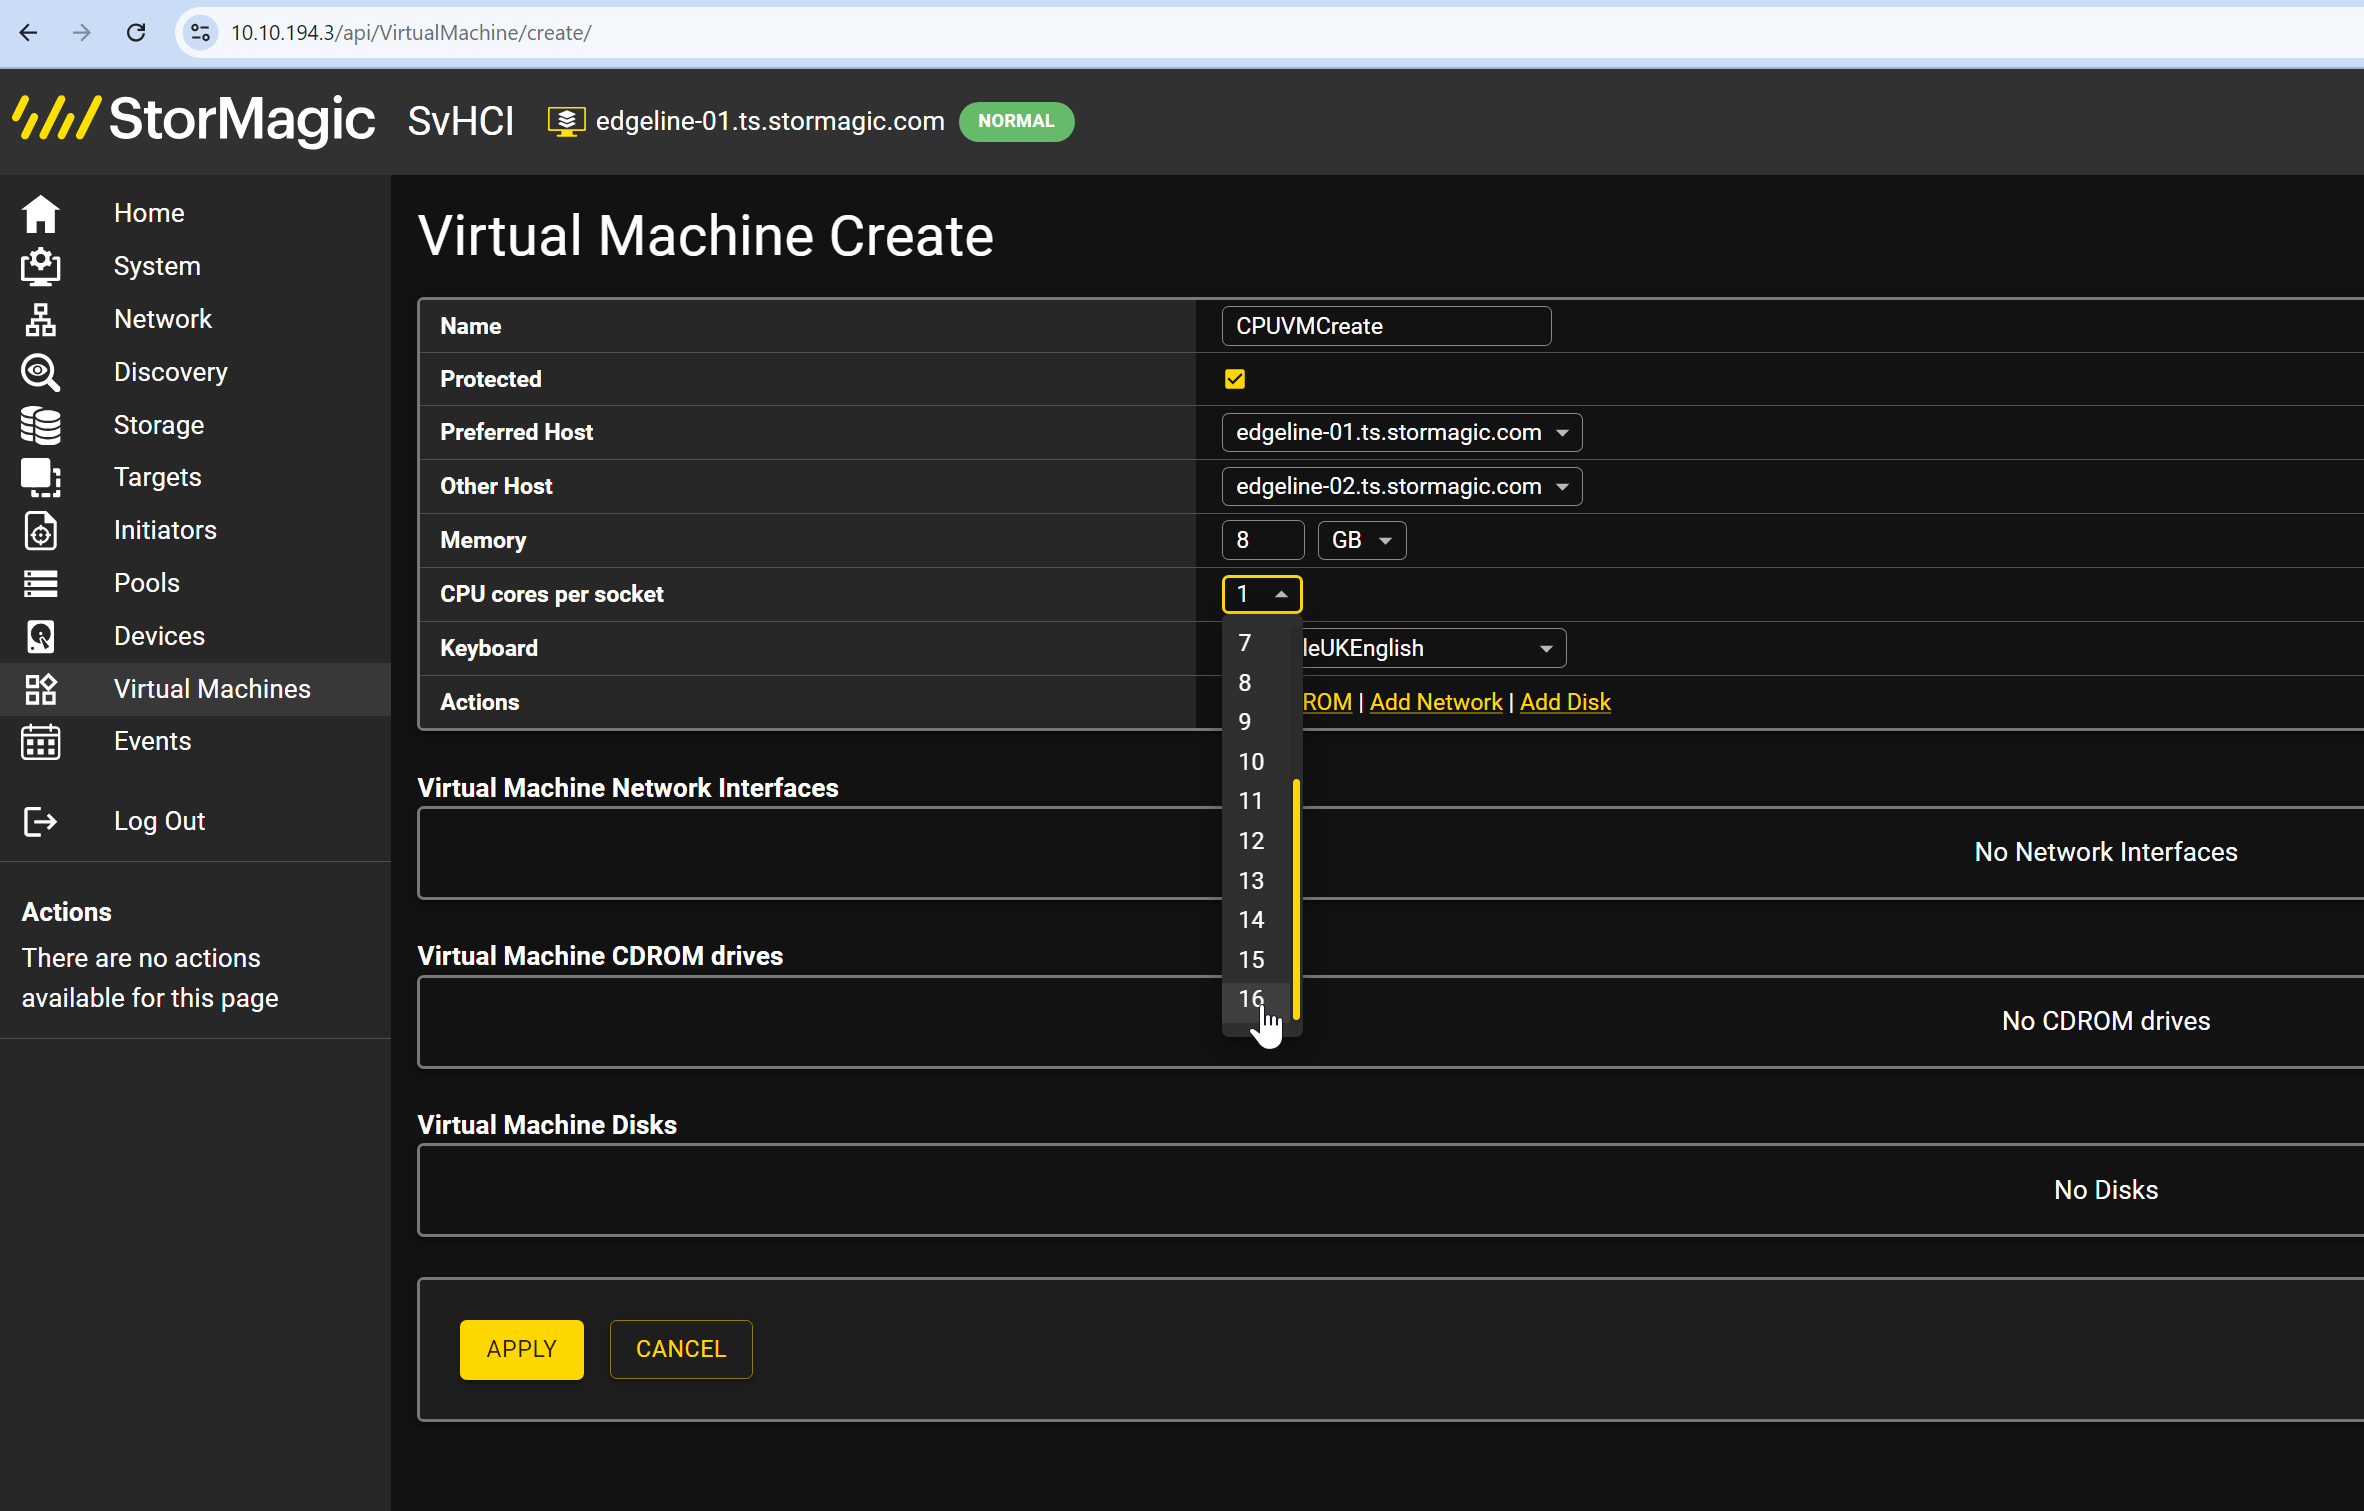Click the Devices hard drive icon
The height and width of the screenshot is (1511, 2364).
click(41, 637)
